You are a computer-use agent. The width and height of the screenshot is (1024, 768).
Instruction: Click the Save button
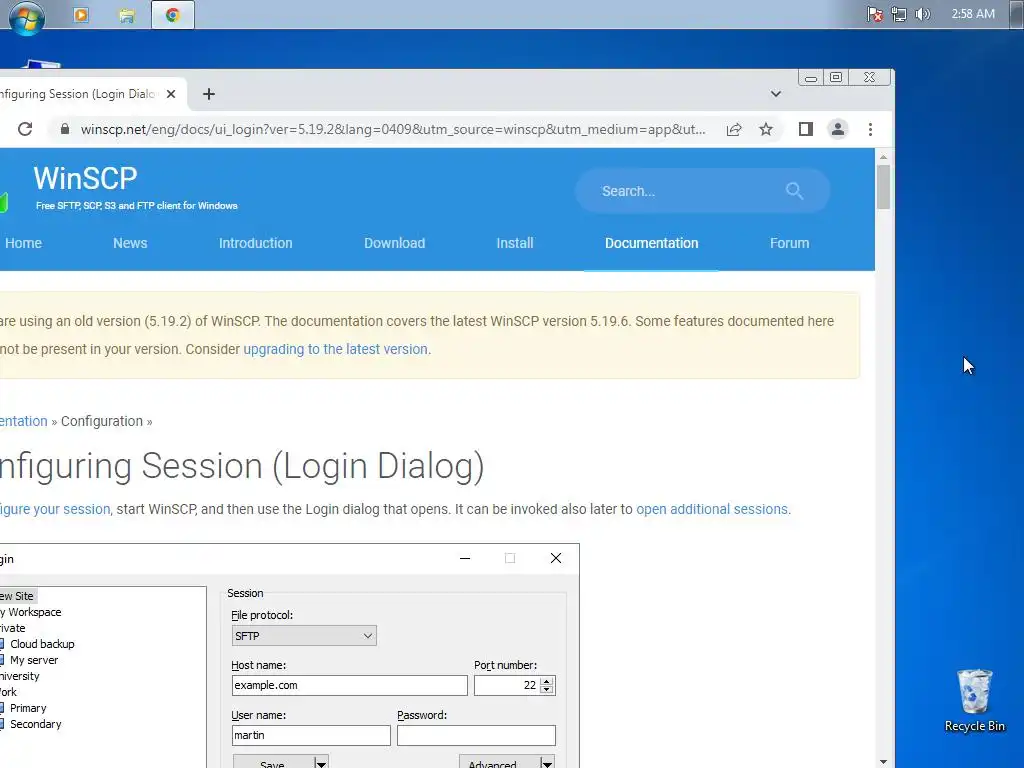click(272, 762)
